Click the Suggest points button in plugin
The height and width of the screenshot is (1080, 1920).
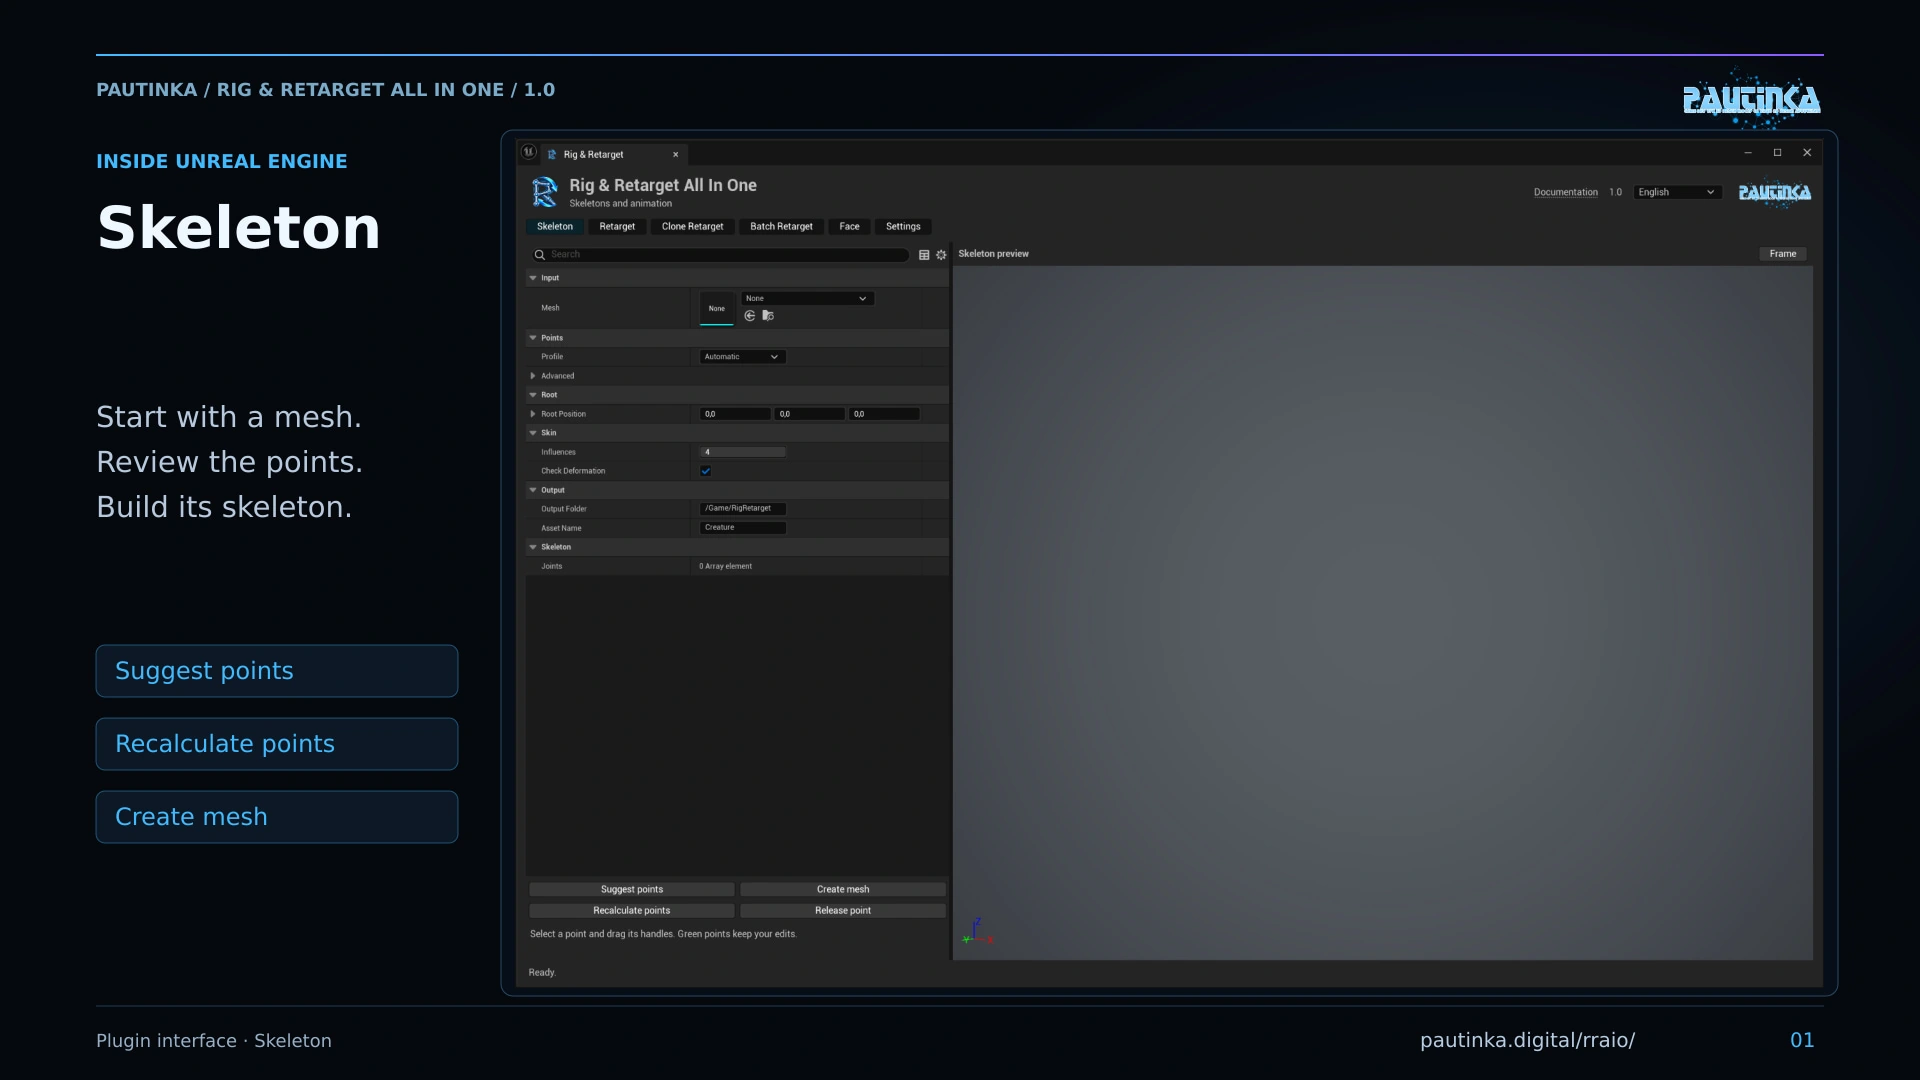tap(632, 889)
